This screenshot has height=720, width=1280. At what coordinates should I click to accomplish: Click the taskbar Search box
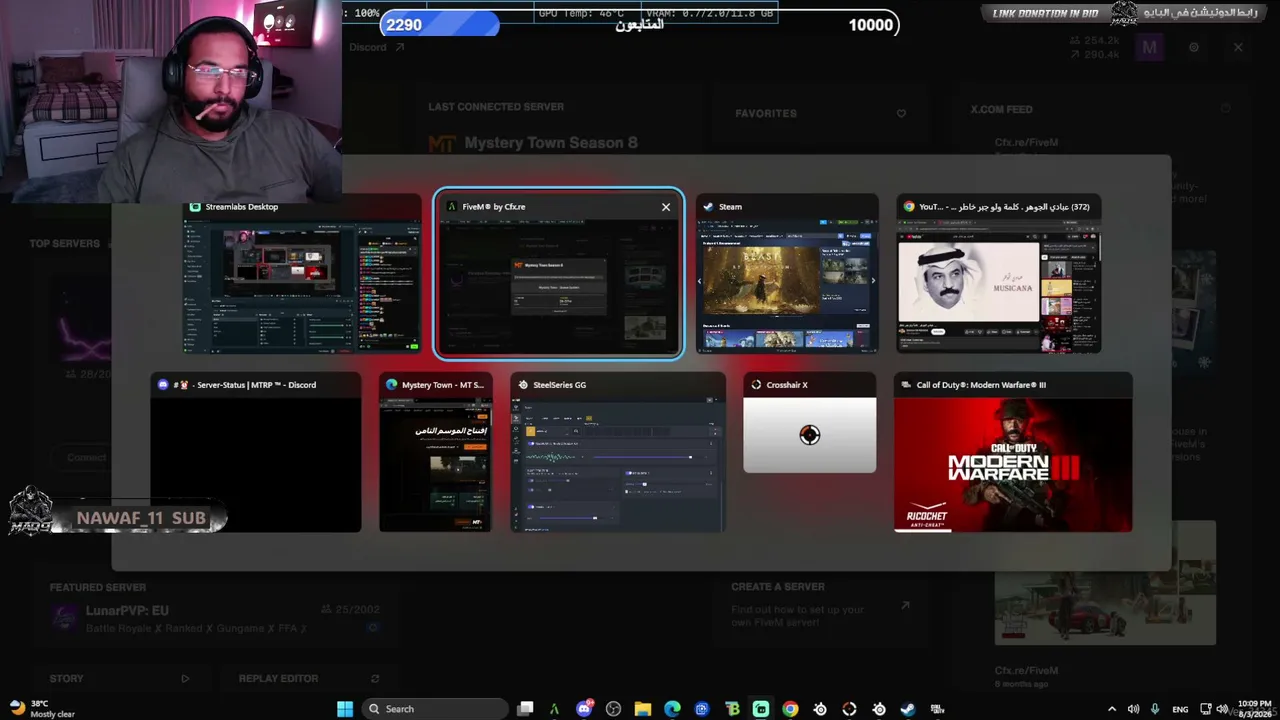(435, 709)
